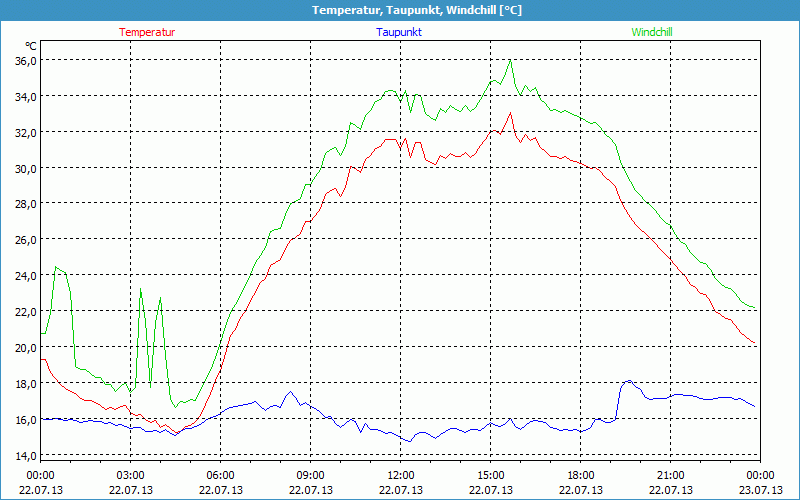Click the '22,0' y-axis value

click(26, 311)
